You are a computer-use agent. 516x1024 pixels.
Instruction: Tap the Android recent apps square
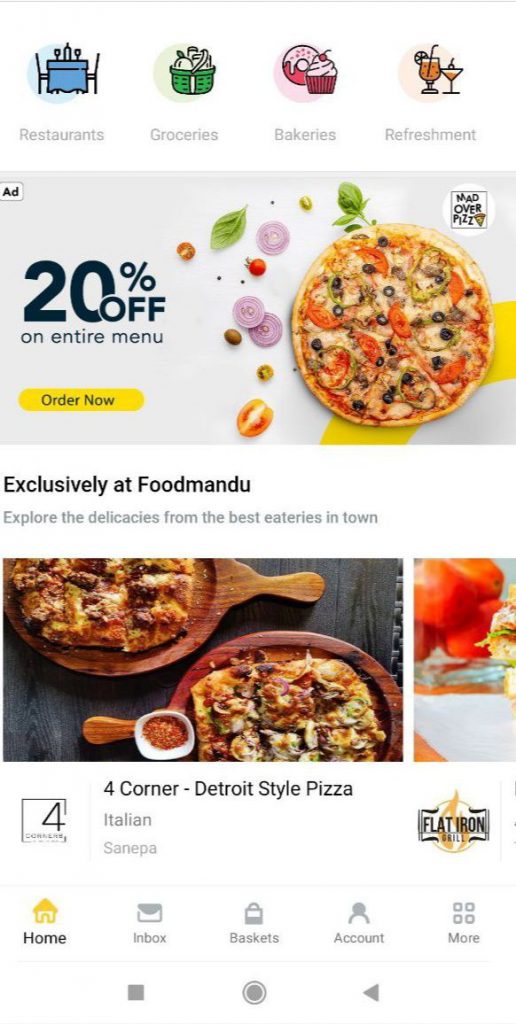136,993
